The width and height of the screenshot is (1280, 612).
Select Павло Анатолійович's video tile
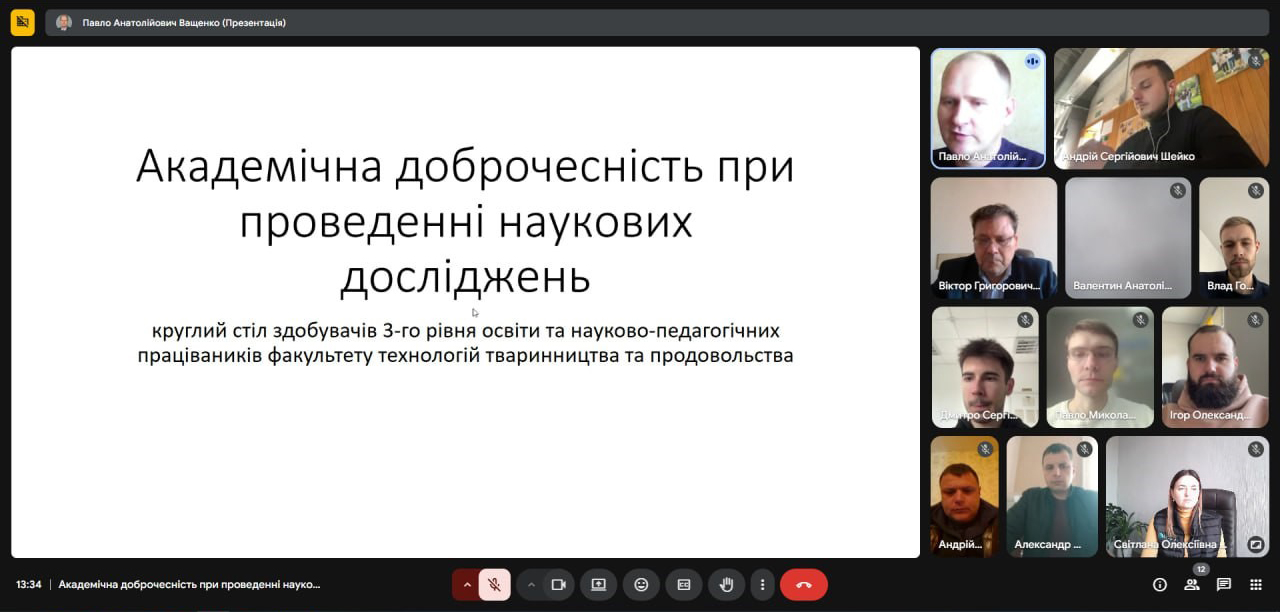tap(988, 107)
